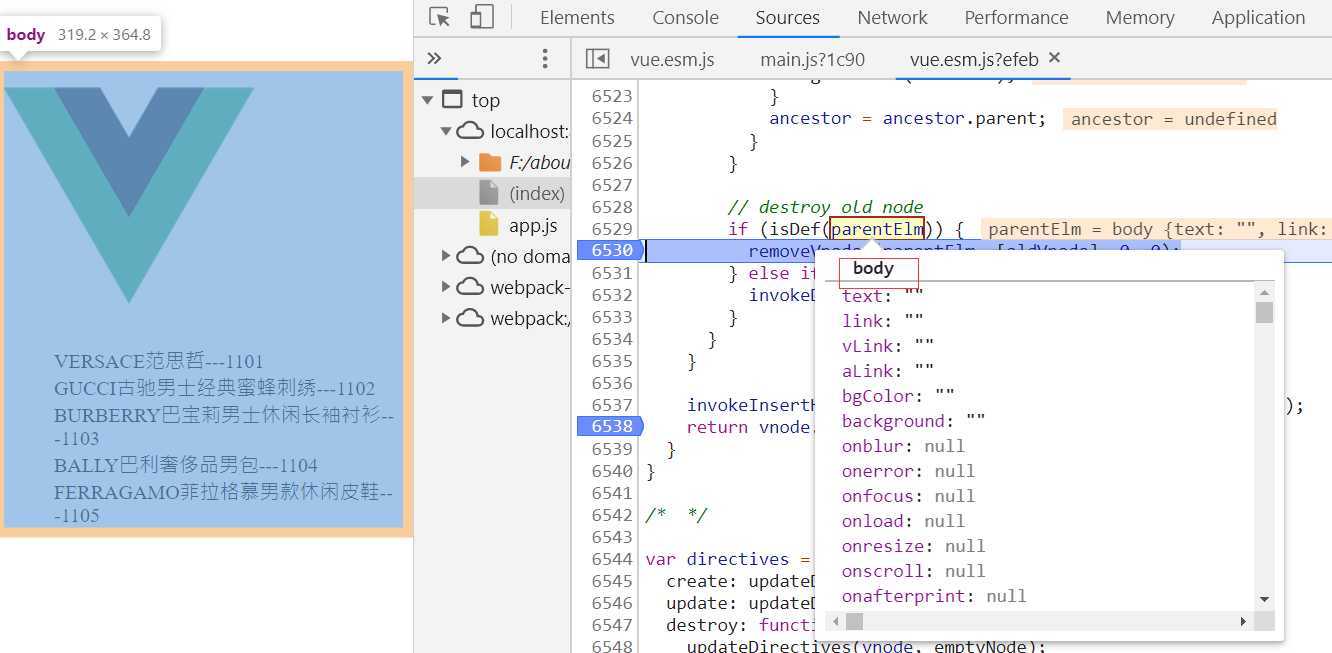Open app.js in the file tree
1332x653 pixels.
pos(533,225)
